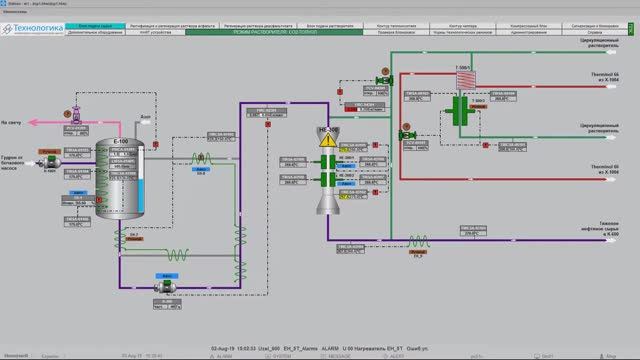
Task: Open the Дополнительное оборудование tab
Action: 95,32
